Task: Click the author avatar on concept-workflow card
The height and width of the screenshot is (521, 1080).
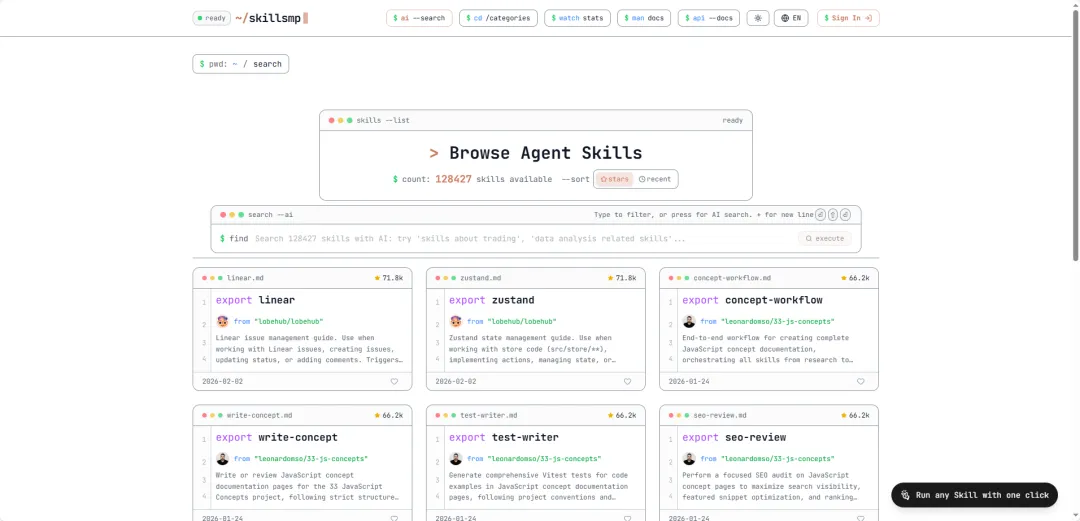Action: pyautogui.click(x=689, y=321)
